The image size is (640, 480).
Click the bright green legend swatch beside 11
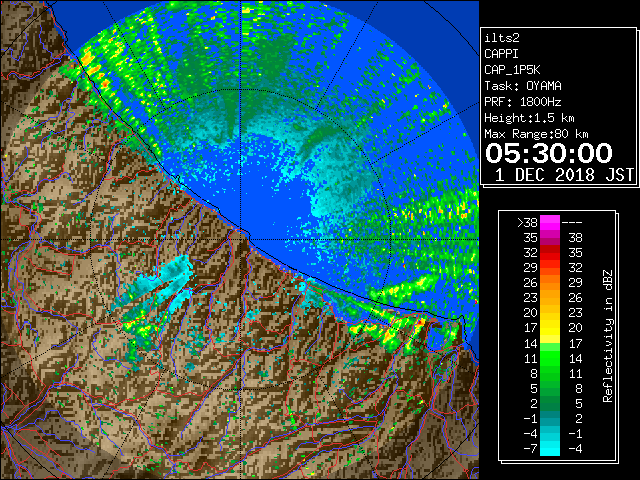(550, 358)
